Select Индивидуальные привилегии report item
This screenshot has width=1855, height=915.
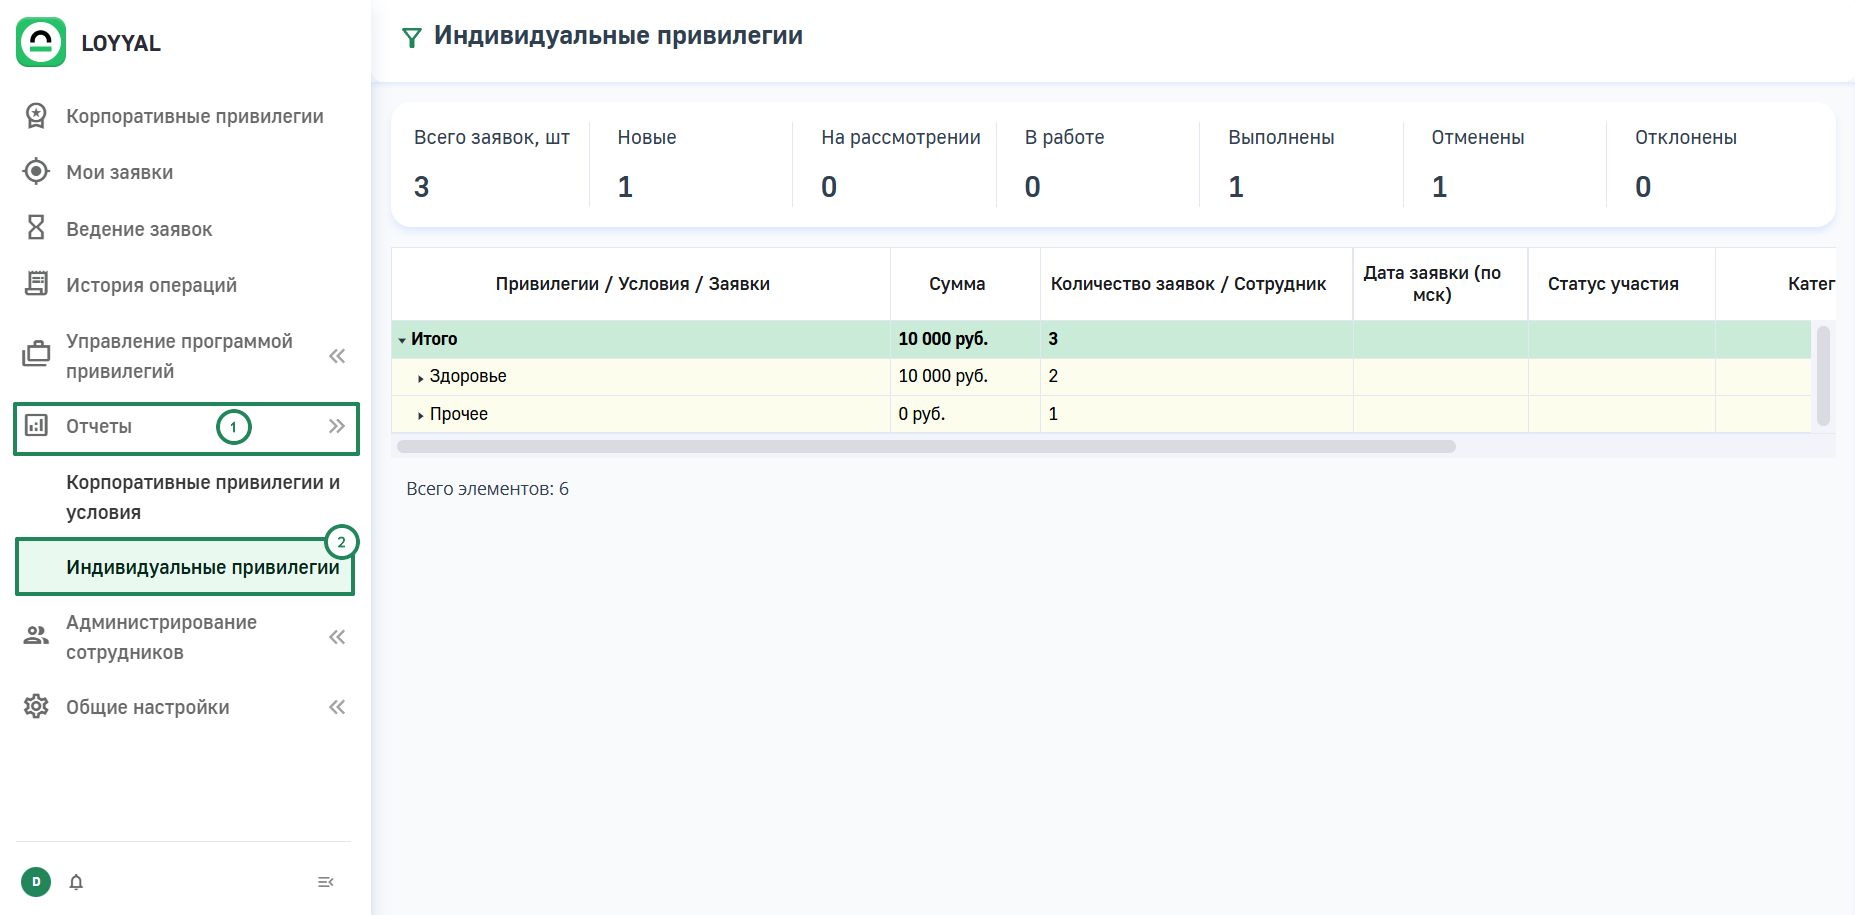click(202, 567)
